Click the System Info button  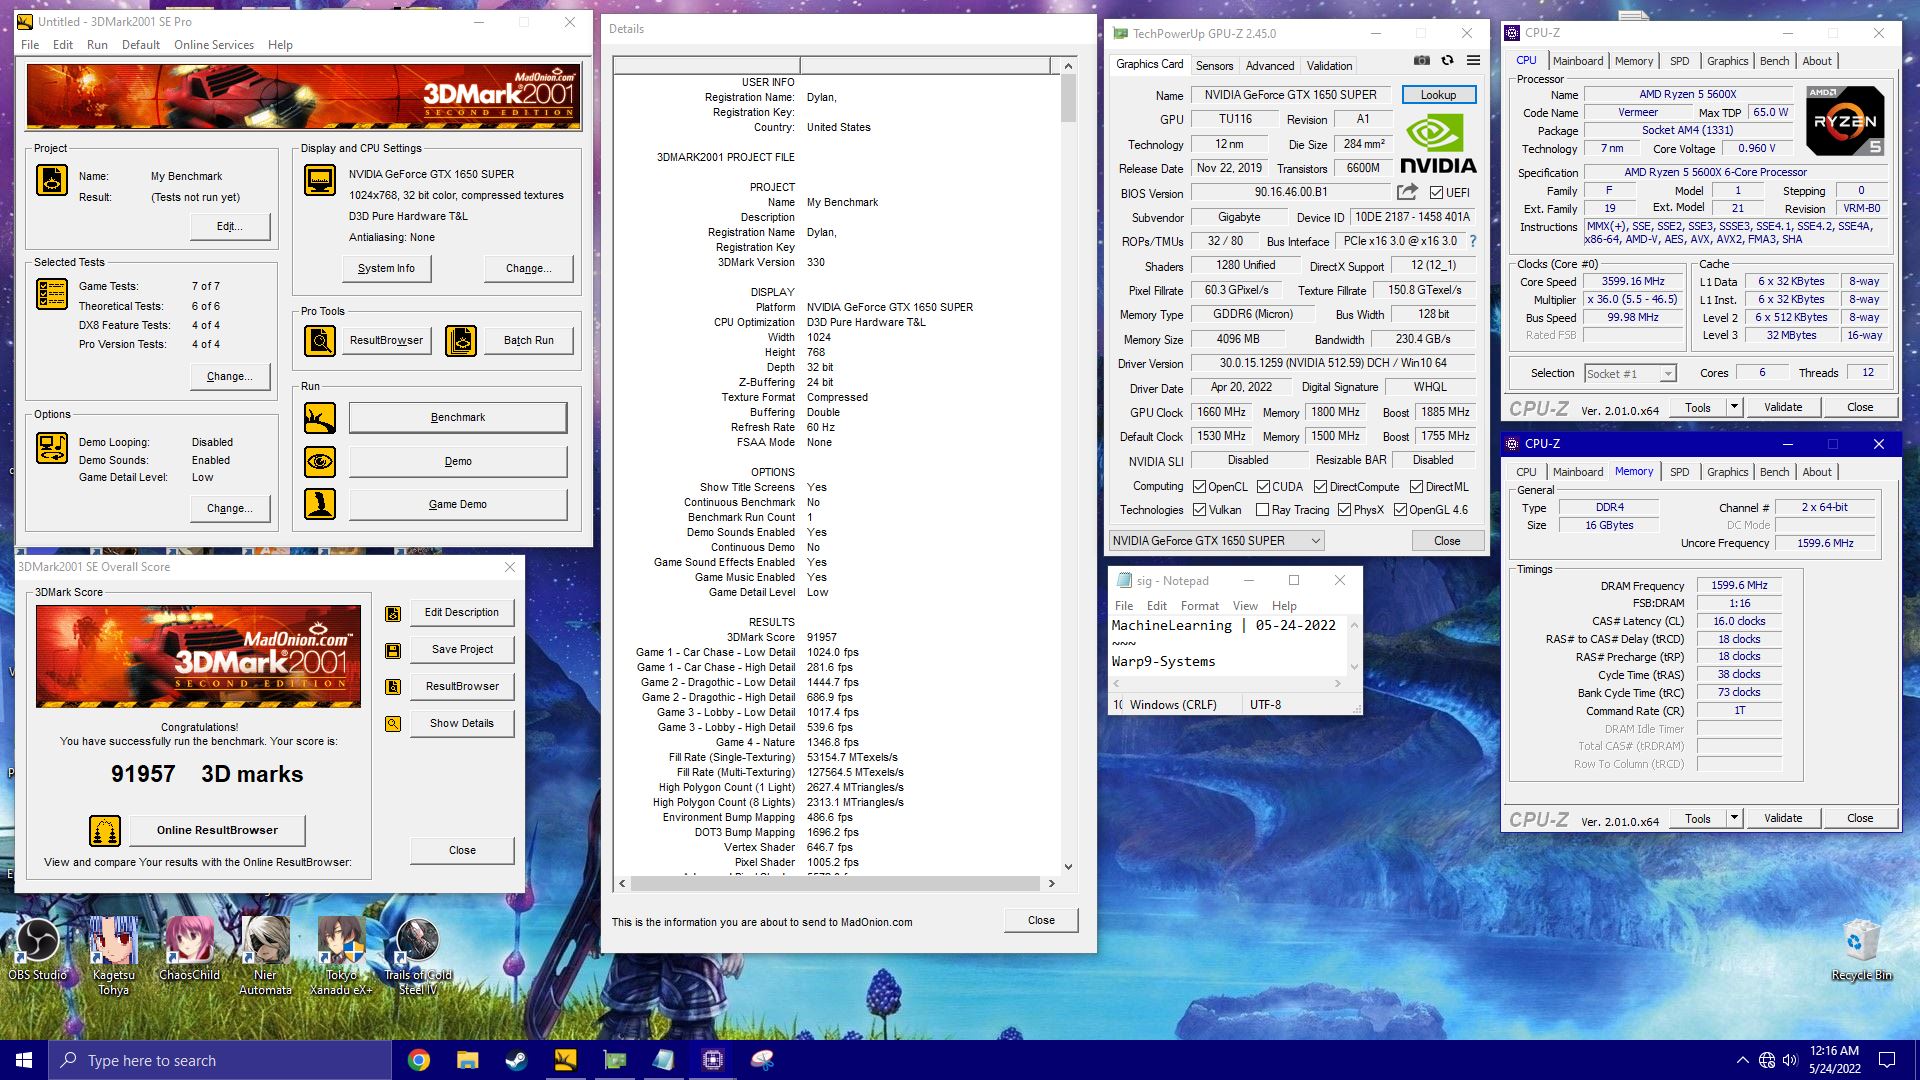pos(386,268)
